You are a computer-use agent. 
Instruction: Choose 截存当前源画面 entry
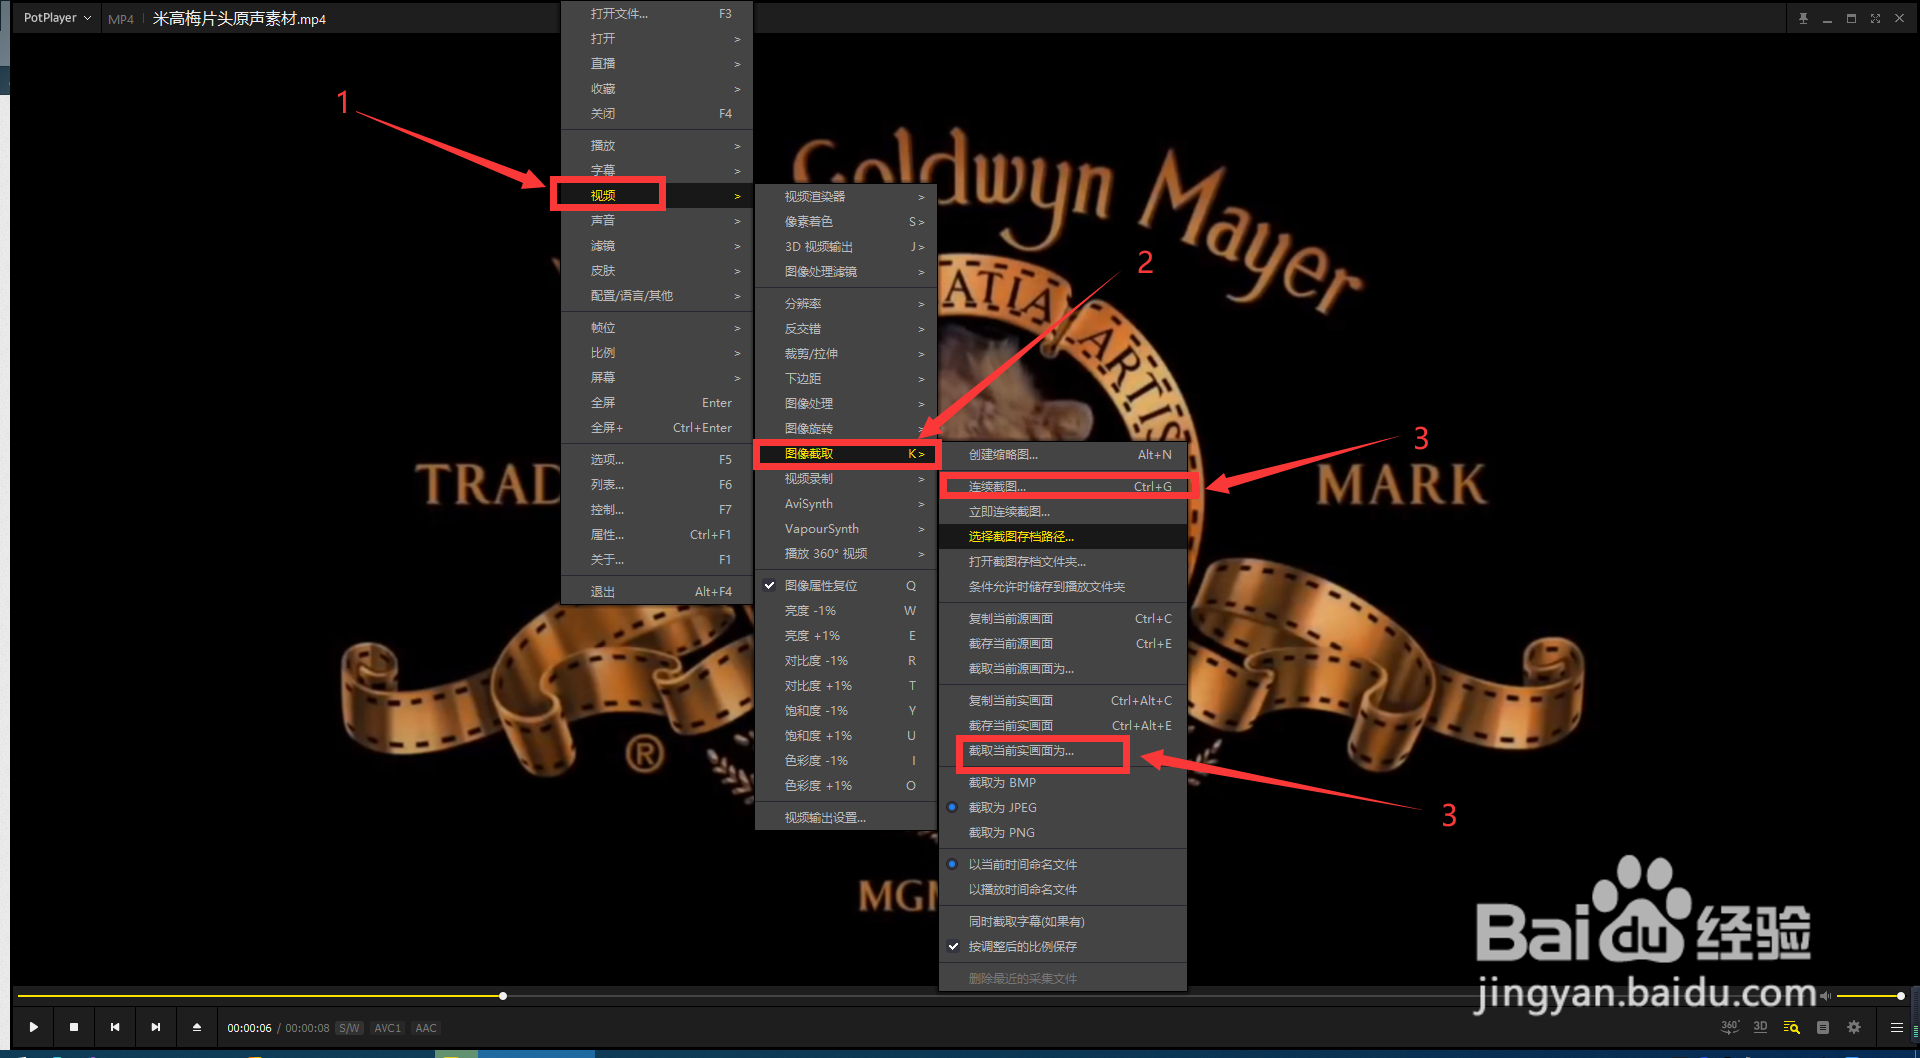pos(1063,644)
